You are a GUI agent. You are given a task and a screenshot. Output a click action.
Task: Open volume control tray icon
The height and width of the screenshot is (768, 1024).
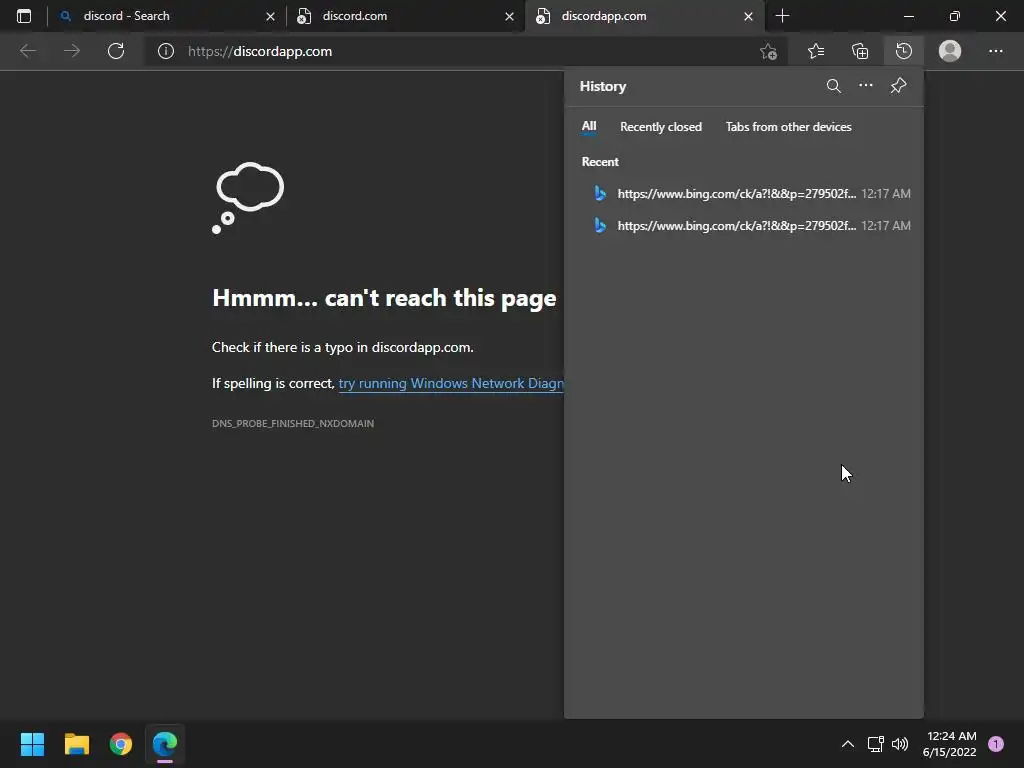pyautogui.click(x=900, y=744)
